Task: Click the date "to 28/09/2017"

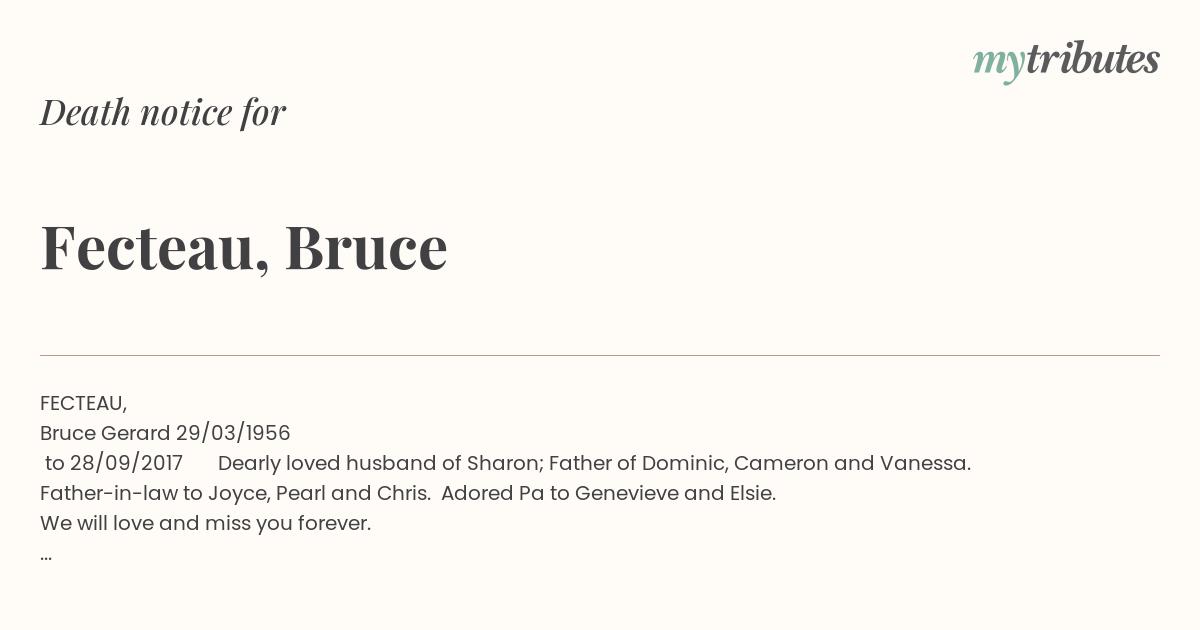Action: tap(114, 464)
